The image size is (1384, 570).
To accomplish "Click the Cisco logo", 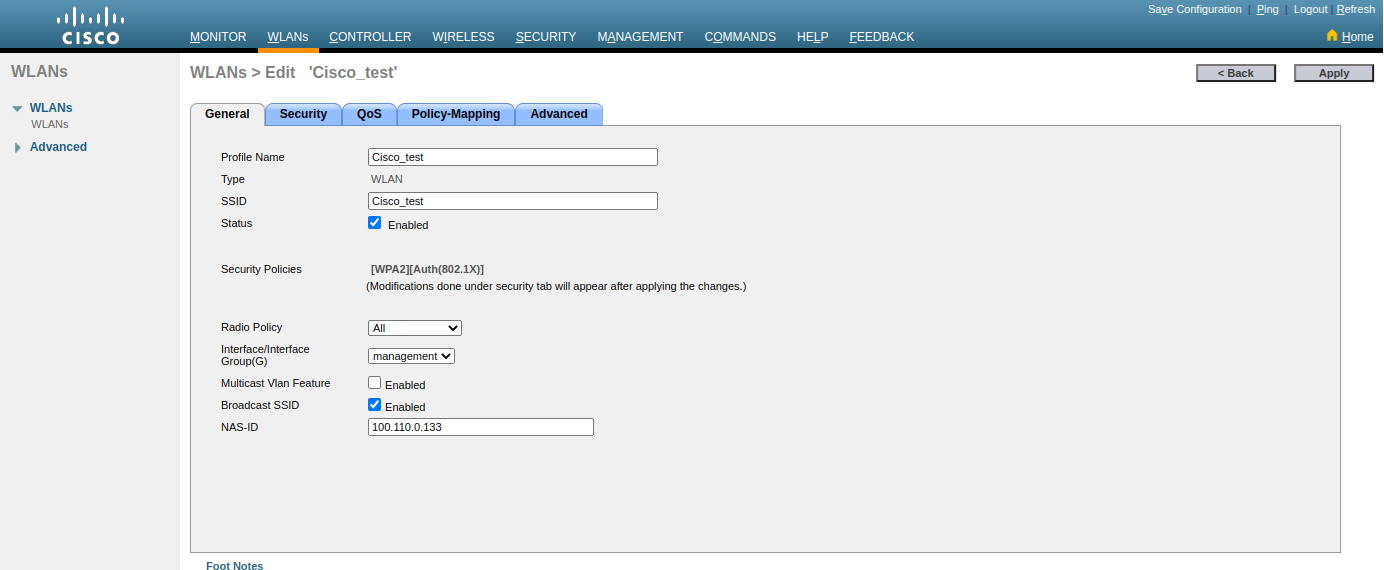I will point(90,26).
